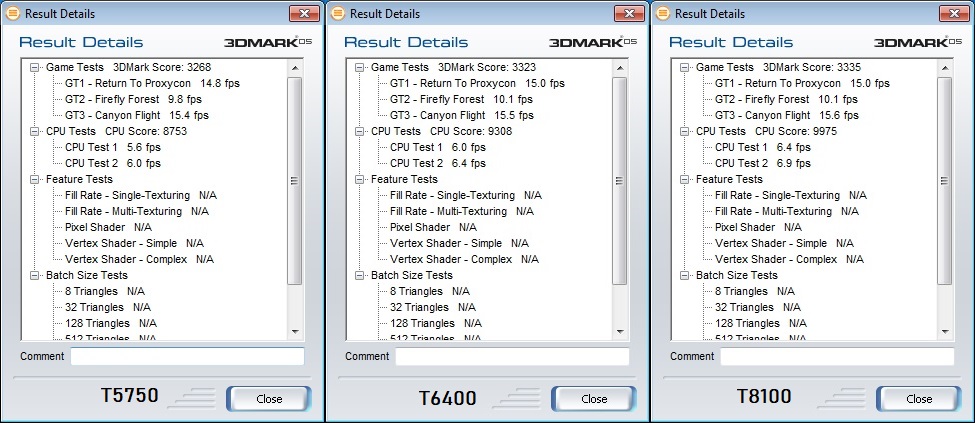Close the third window via red X

tap(954, 13)
